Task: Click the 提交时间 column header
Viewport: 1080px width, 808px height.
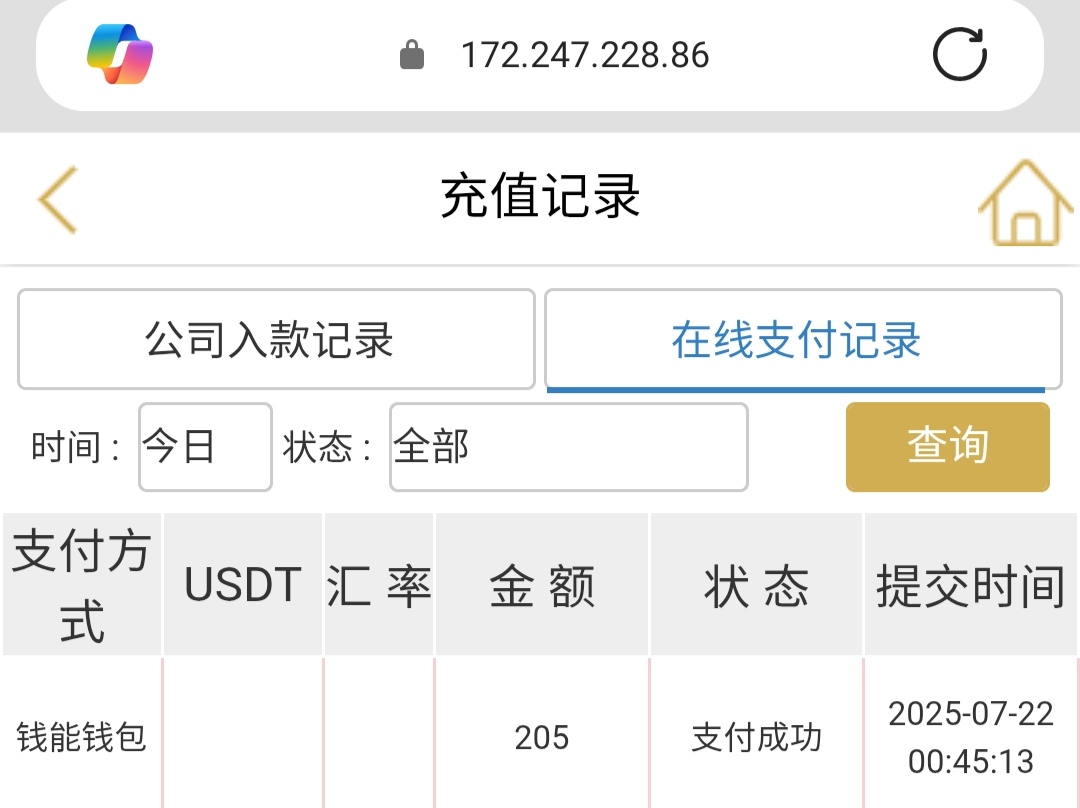Action: pos(970,585)
